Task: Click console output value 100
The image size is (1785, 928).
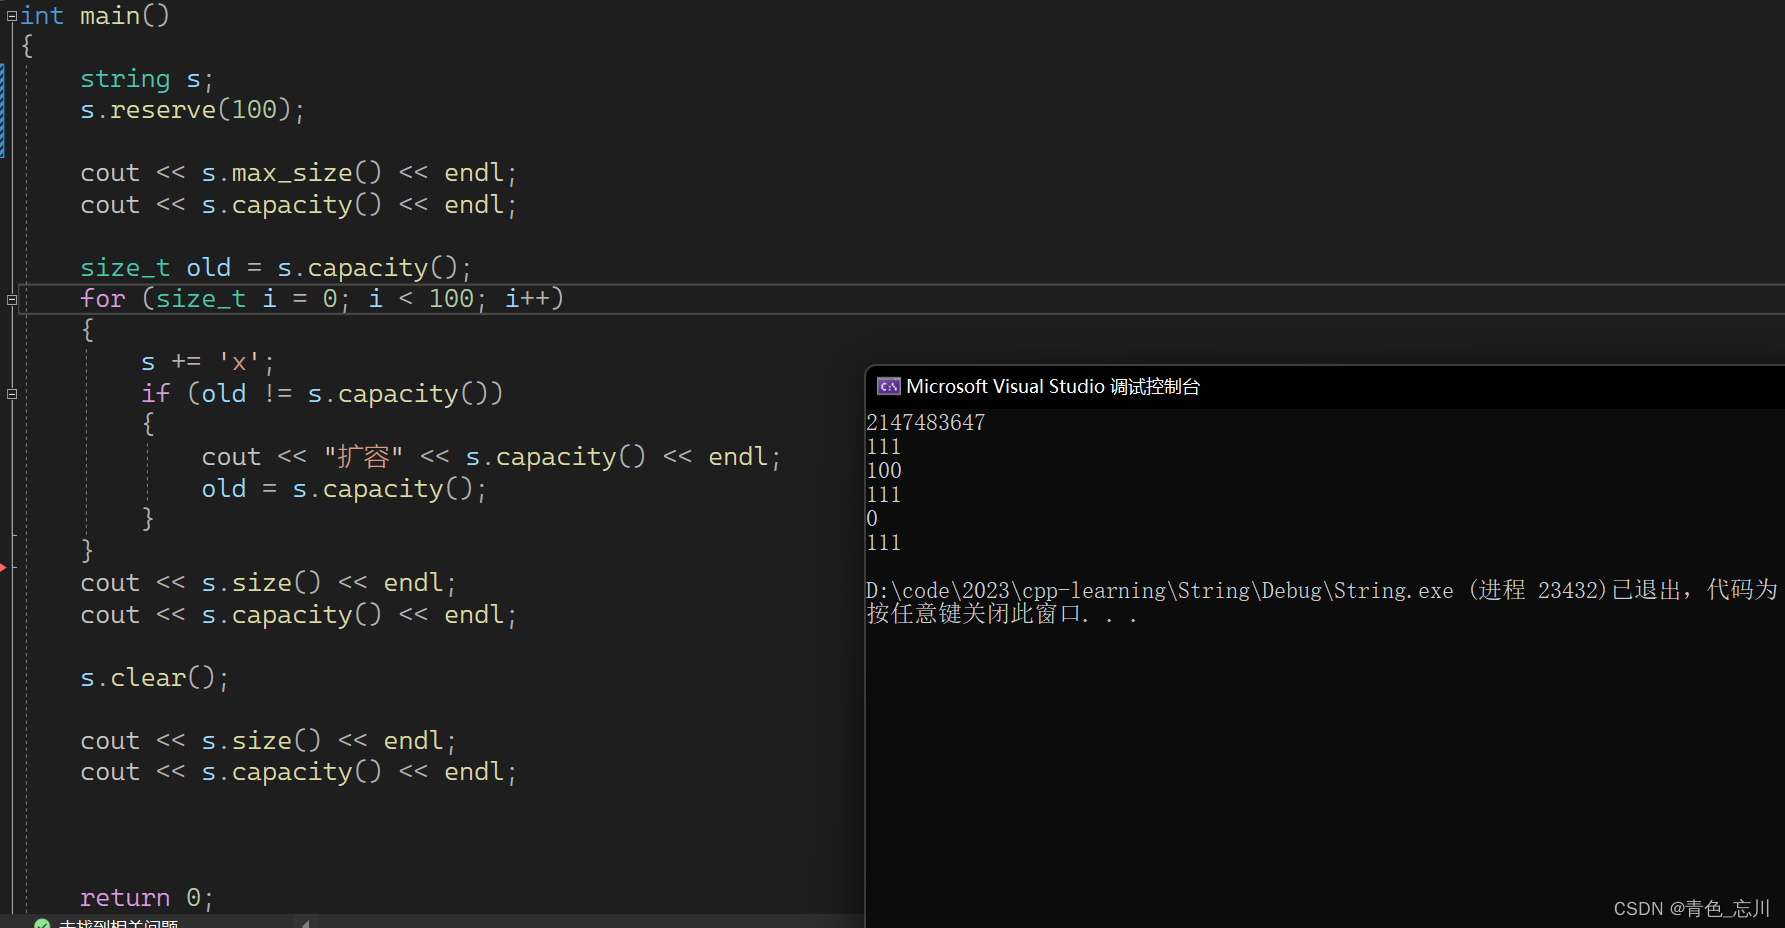Action: pyautogui.click(x=884, y=471)
